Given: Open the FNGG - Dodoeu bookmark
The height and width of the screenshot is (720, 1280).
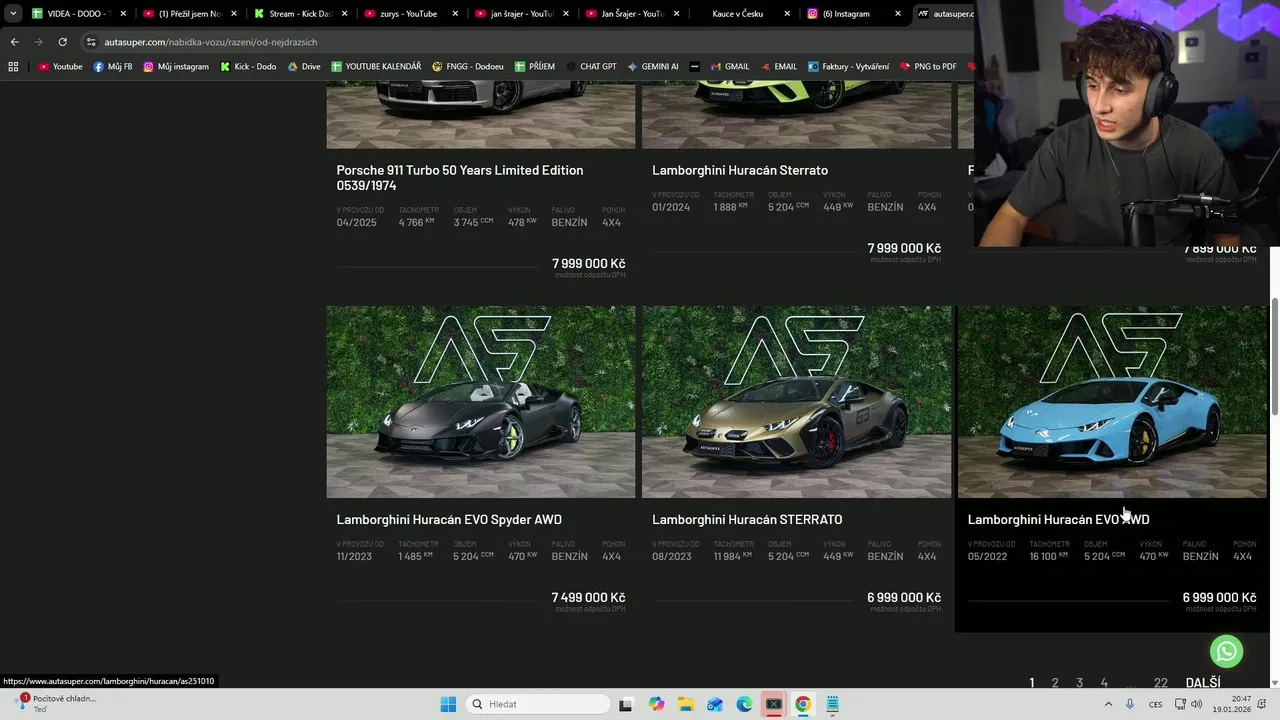Looking at the screenshot, I should click(468, 67).
